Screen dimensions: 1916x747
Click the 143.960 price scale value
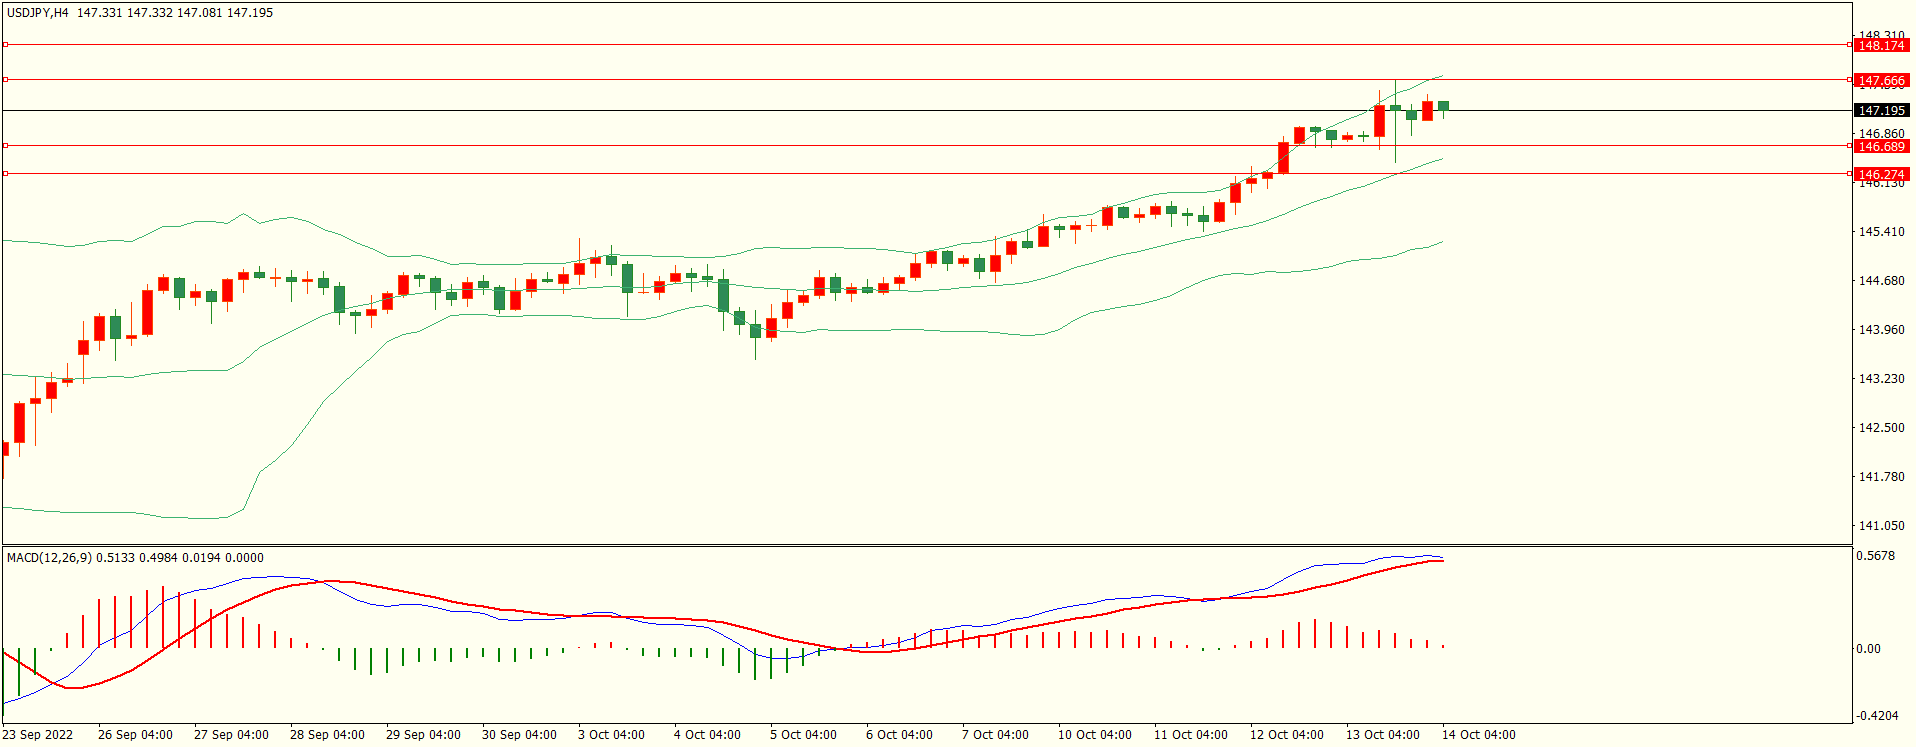click(1881, 329)
